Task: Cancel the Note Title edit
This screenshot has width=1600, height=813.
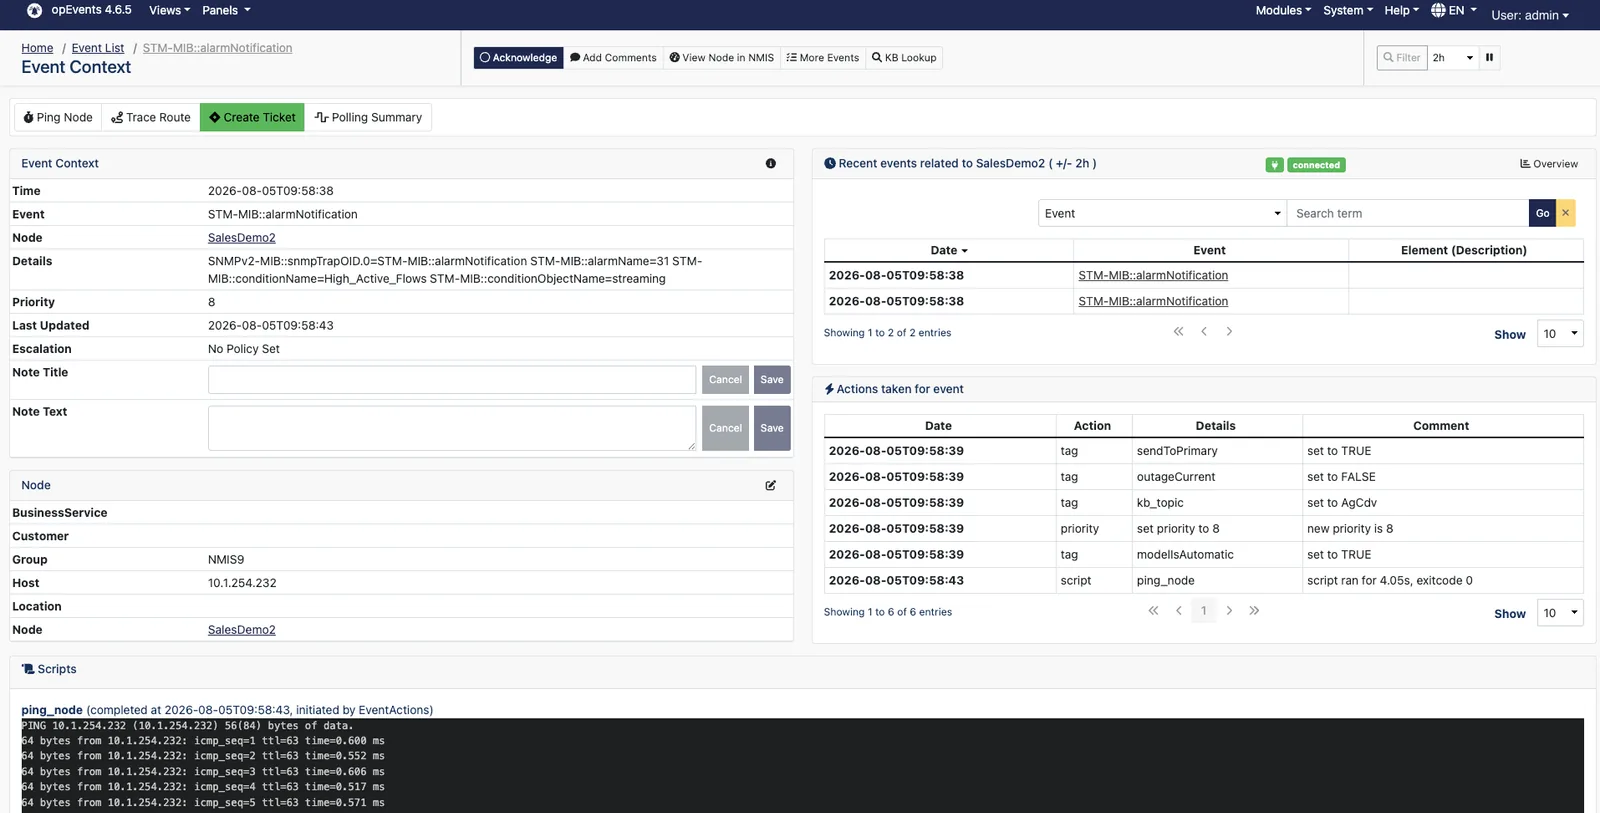Action: click(725, 379)
